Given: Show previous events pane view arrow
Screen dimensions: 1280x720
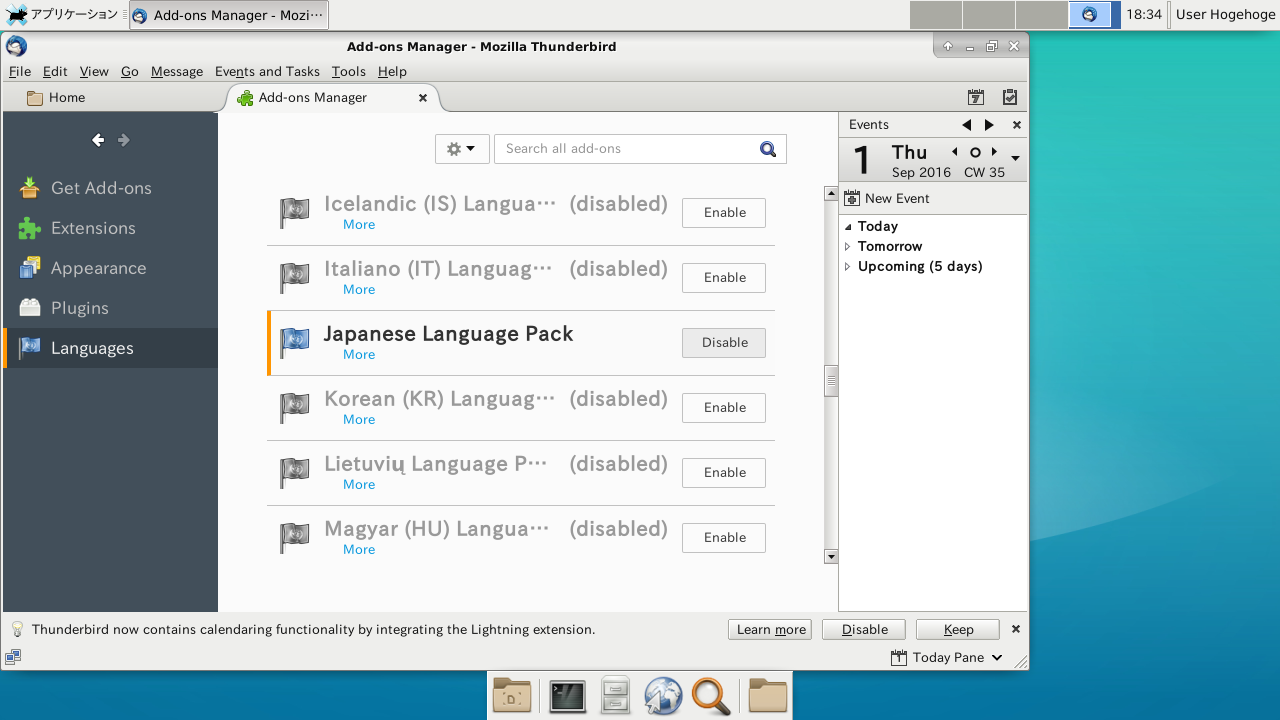Looking at the screenshot, I should pyautogui.click(x=967, y=125).
